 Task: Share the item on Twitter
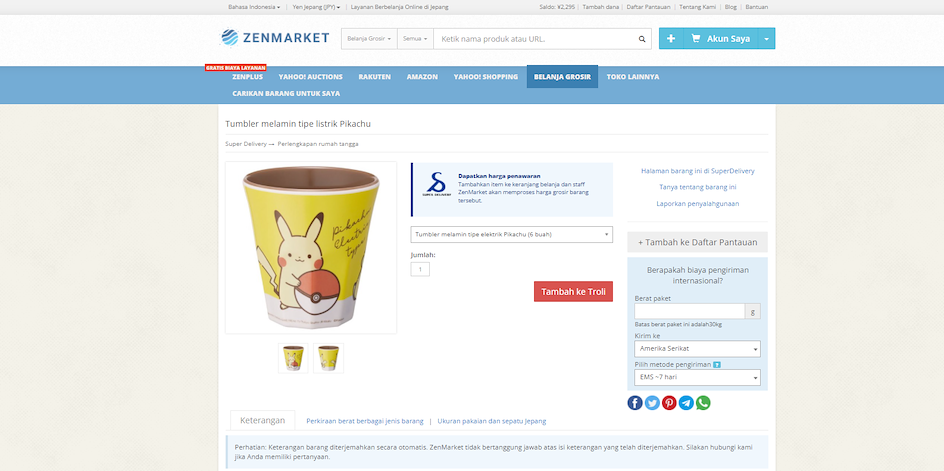[652, 403]
